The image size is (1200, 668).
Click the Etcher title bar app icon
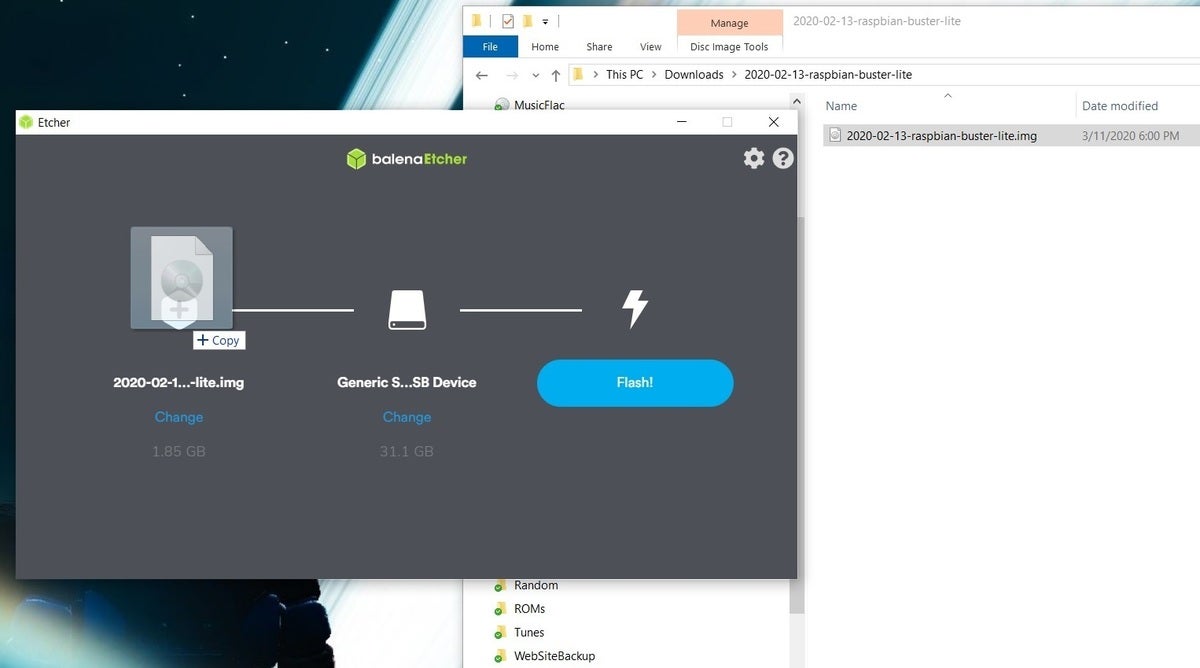(26, 122)
